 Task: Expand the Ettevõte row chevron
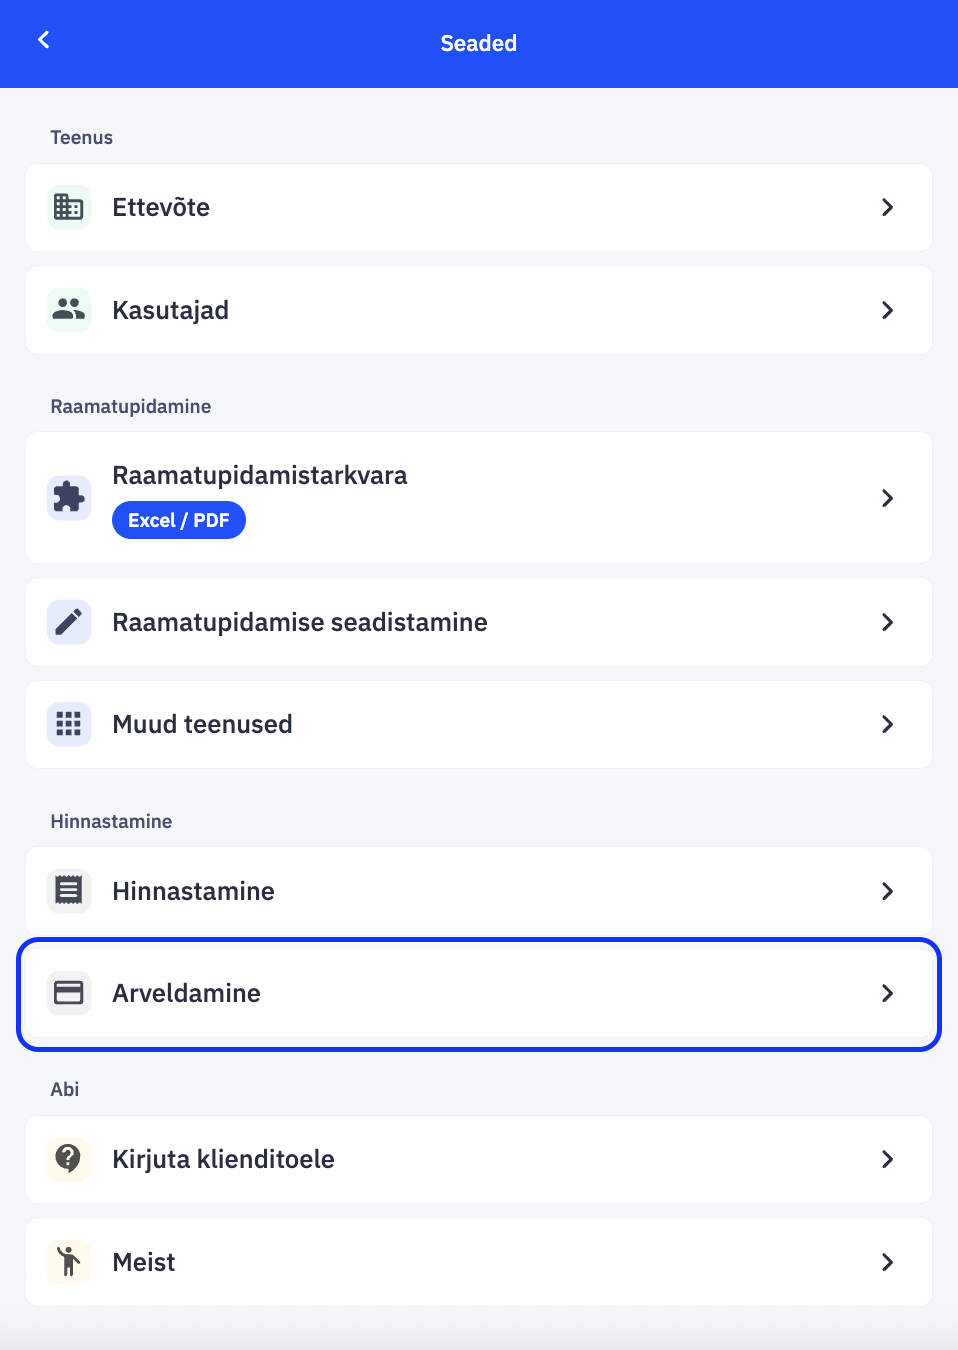(887, 207)
